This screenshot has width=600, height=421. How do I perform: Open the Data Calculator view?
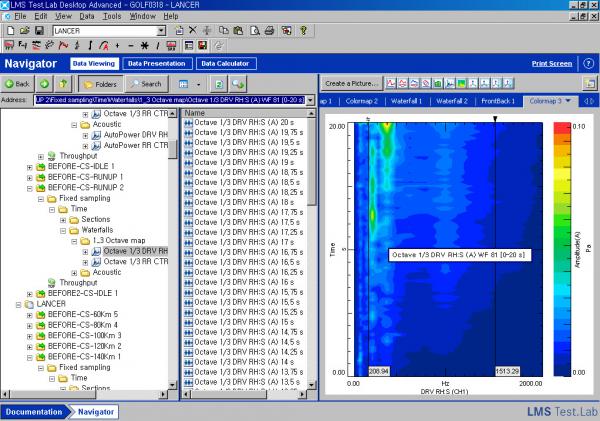click(x=225, y=64)
